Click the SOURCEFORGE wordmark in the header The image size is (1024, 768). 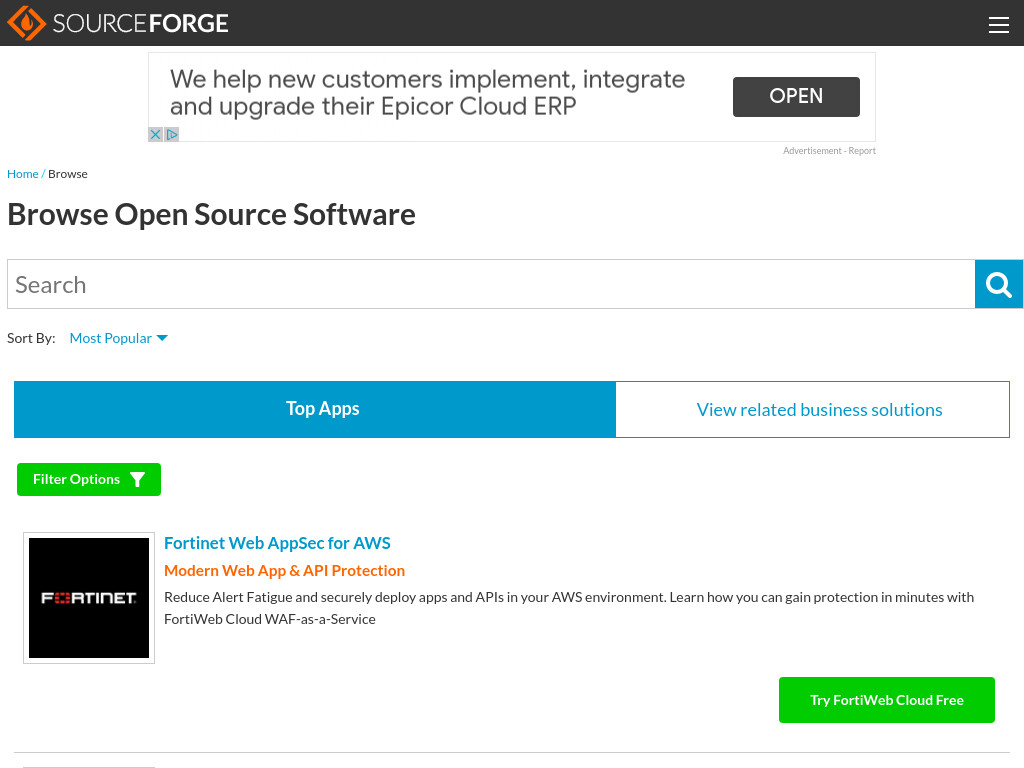[140, 24]
